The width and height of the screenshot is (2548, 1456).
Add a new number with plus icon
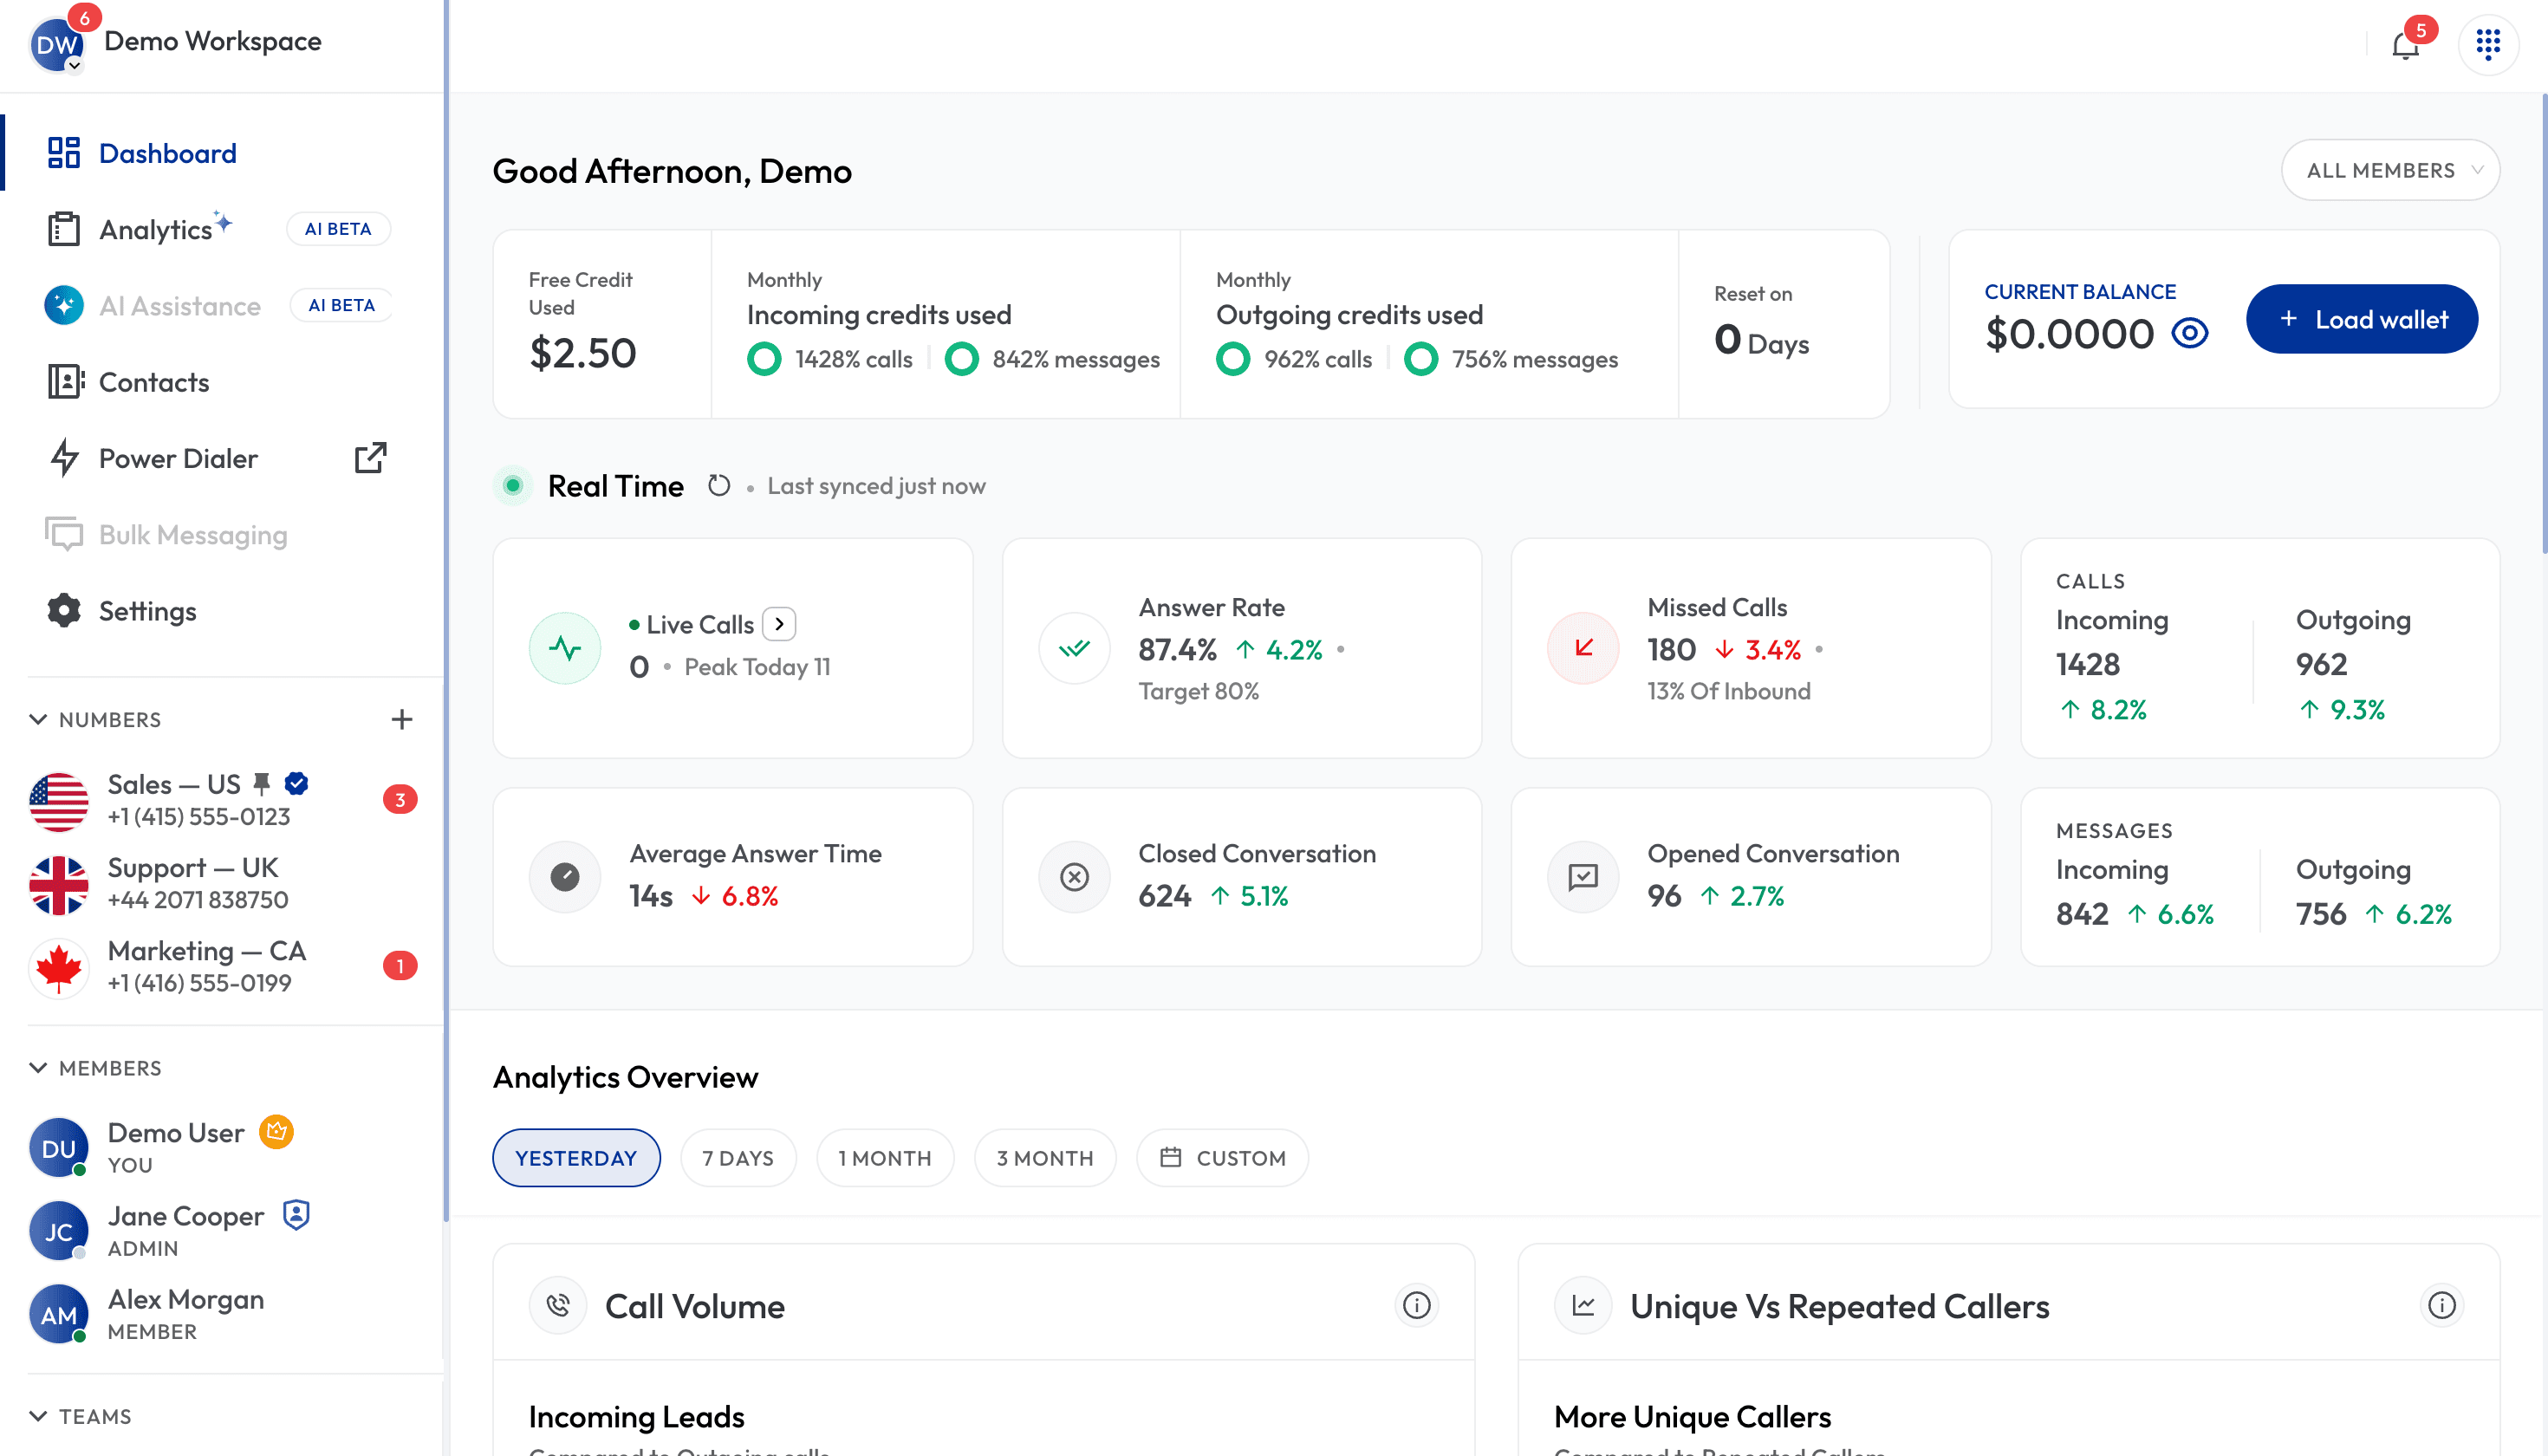(402, 719)
